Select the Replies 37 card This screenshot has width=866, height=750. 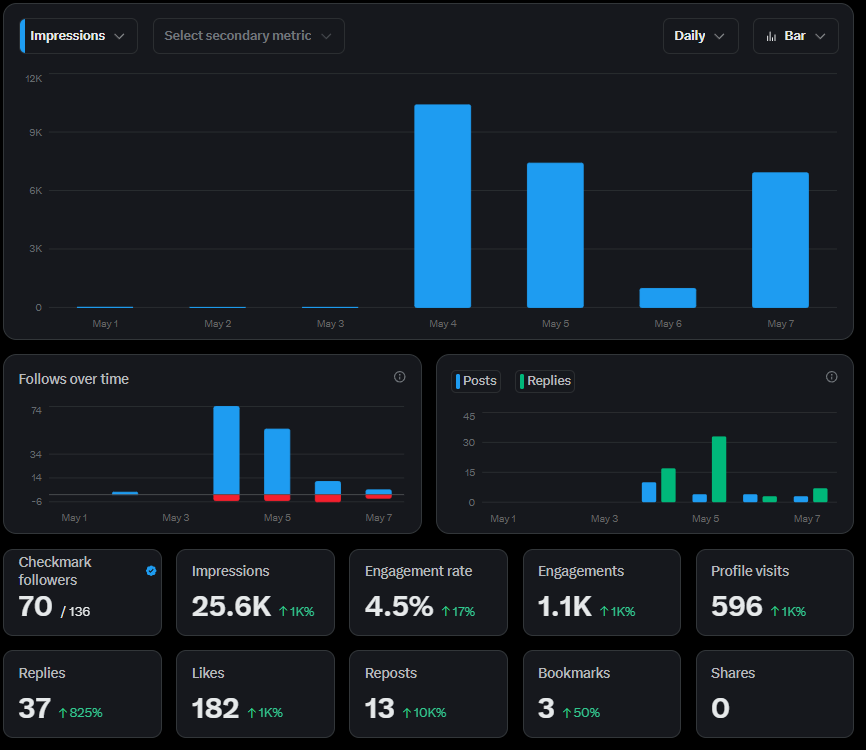(x=82, y=694)
